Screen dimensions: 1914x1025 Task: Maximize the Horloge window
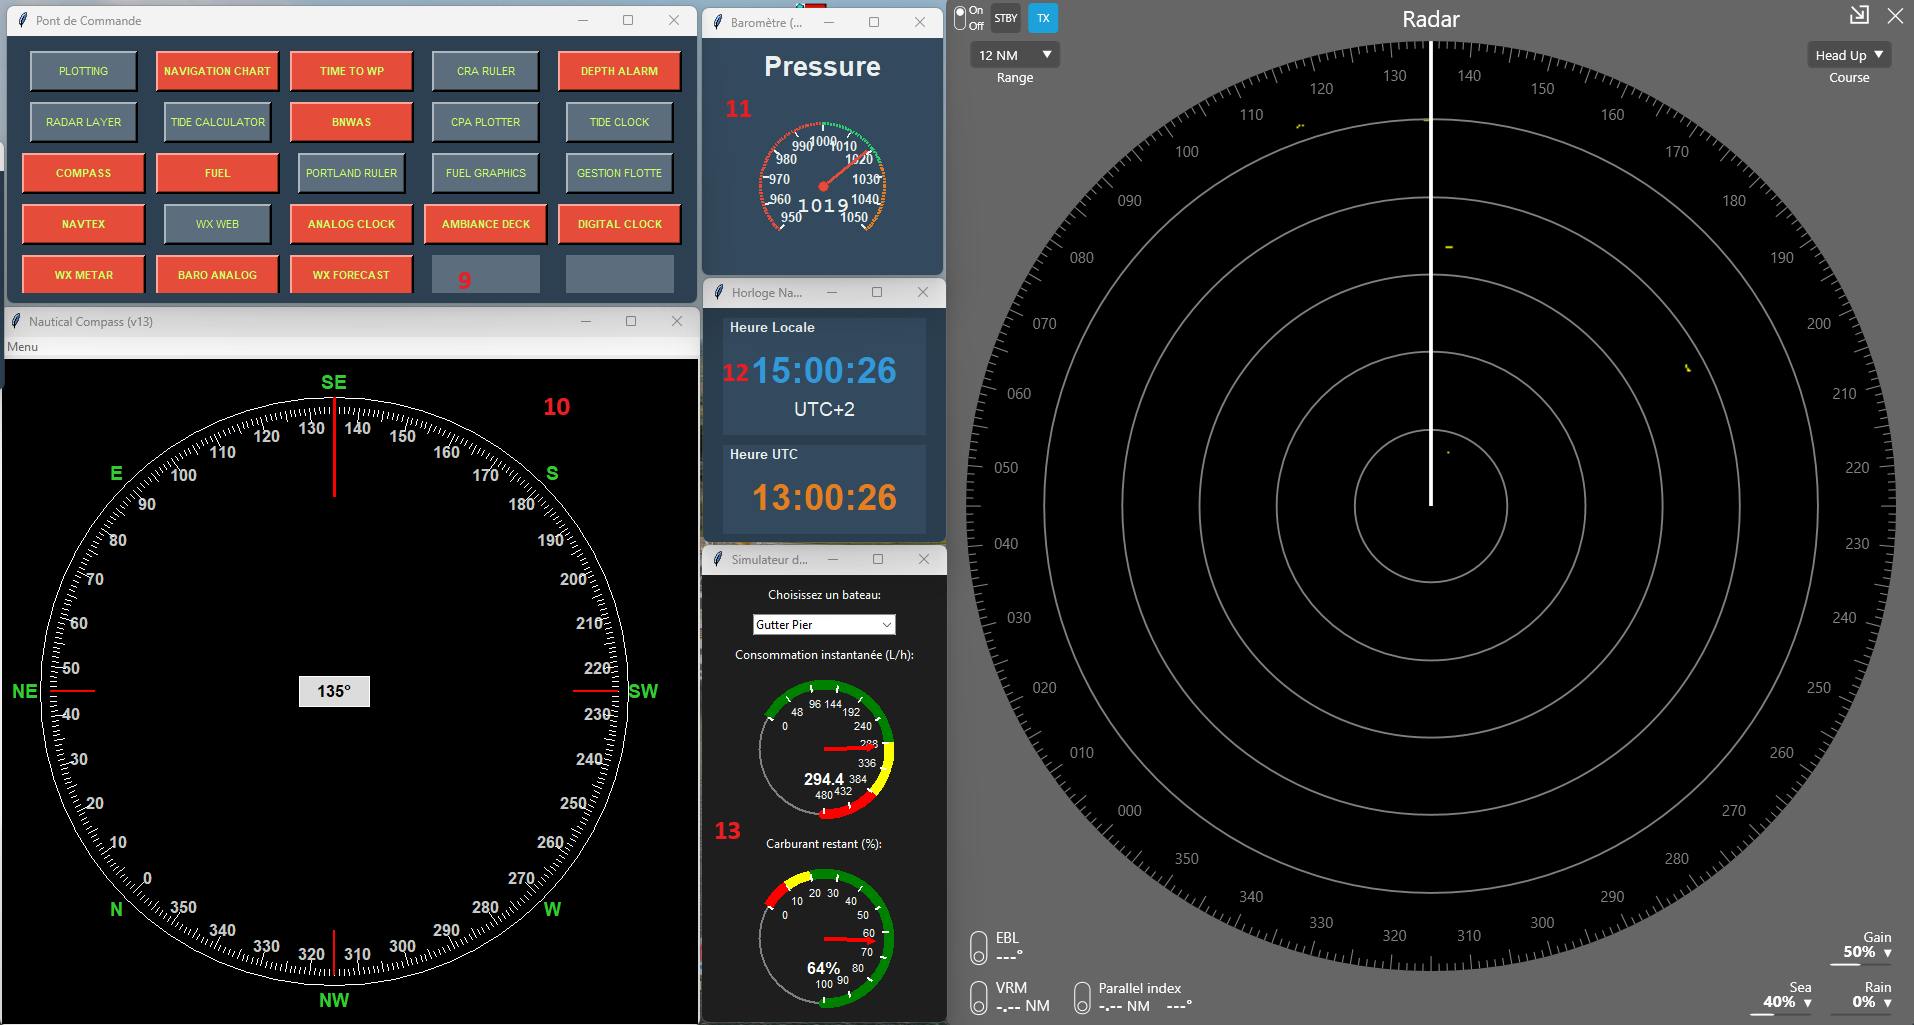click(x=877, y=292)
